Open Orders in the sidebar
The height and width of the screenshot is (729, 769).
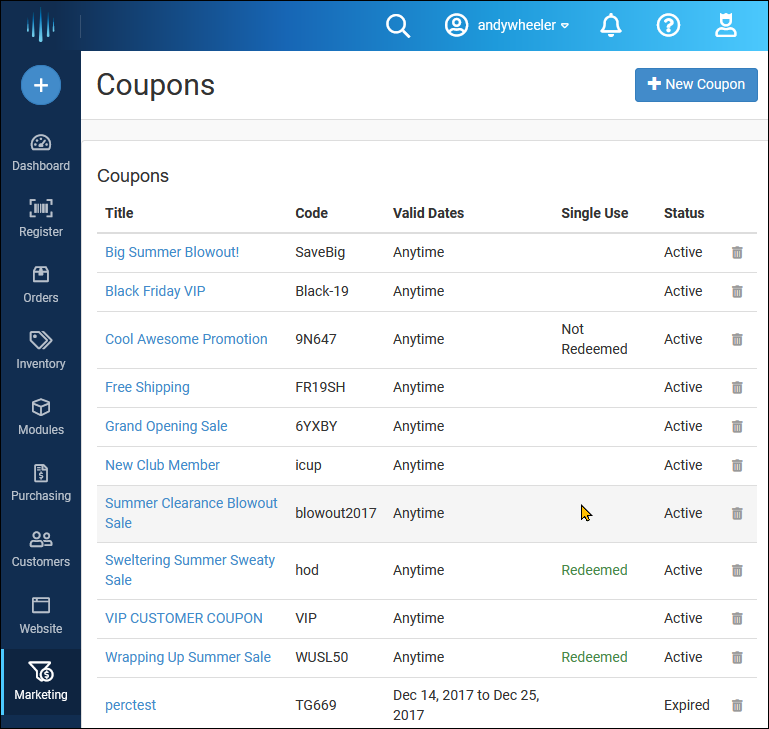[41, 285]
